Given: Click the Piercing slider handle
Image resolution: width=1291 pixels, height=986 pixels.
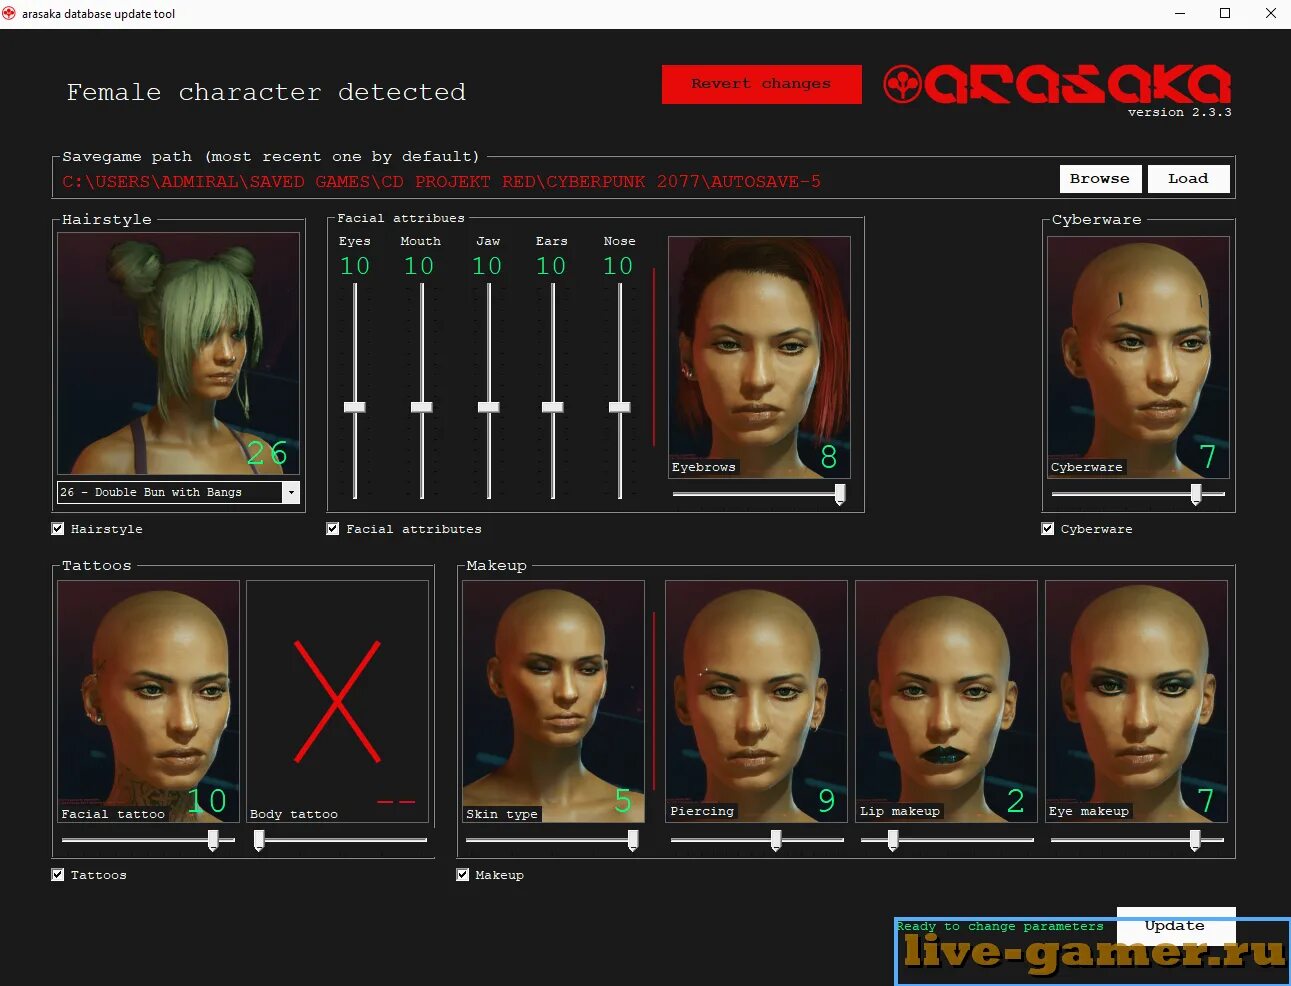Looking at the screenshot, I should point(776,840).
